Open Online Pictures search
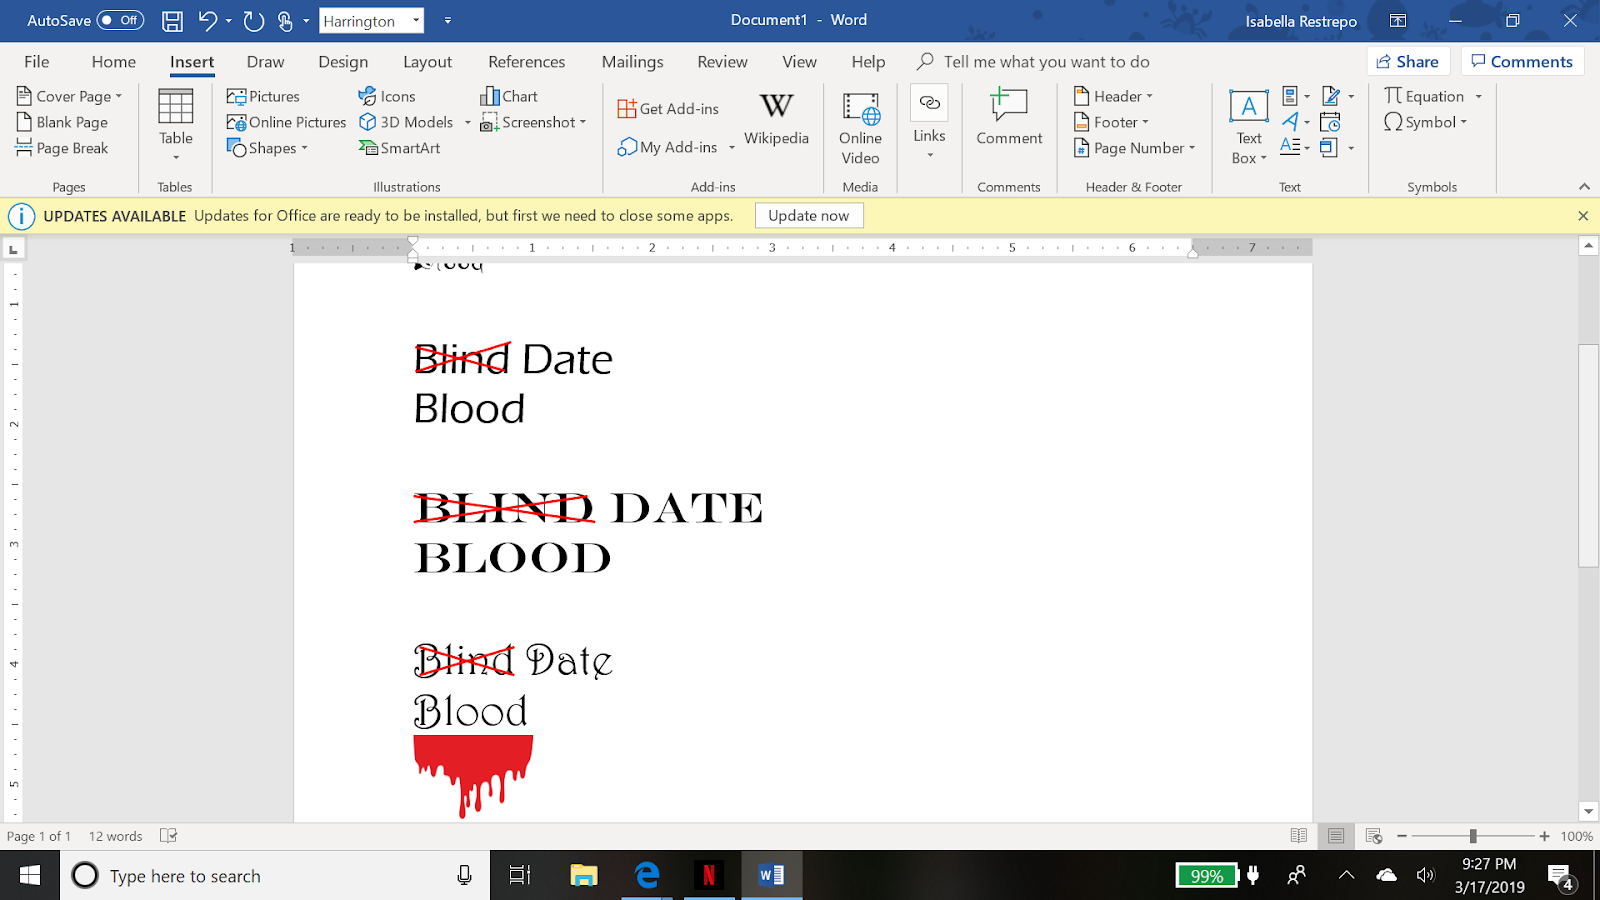This screenshot has width=1600, height=900. [286, 122]
